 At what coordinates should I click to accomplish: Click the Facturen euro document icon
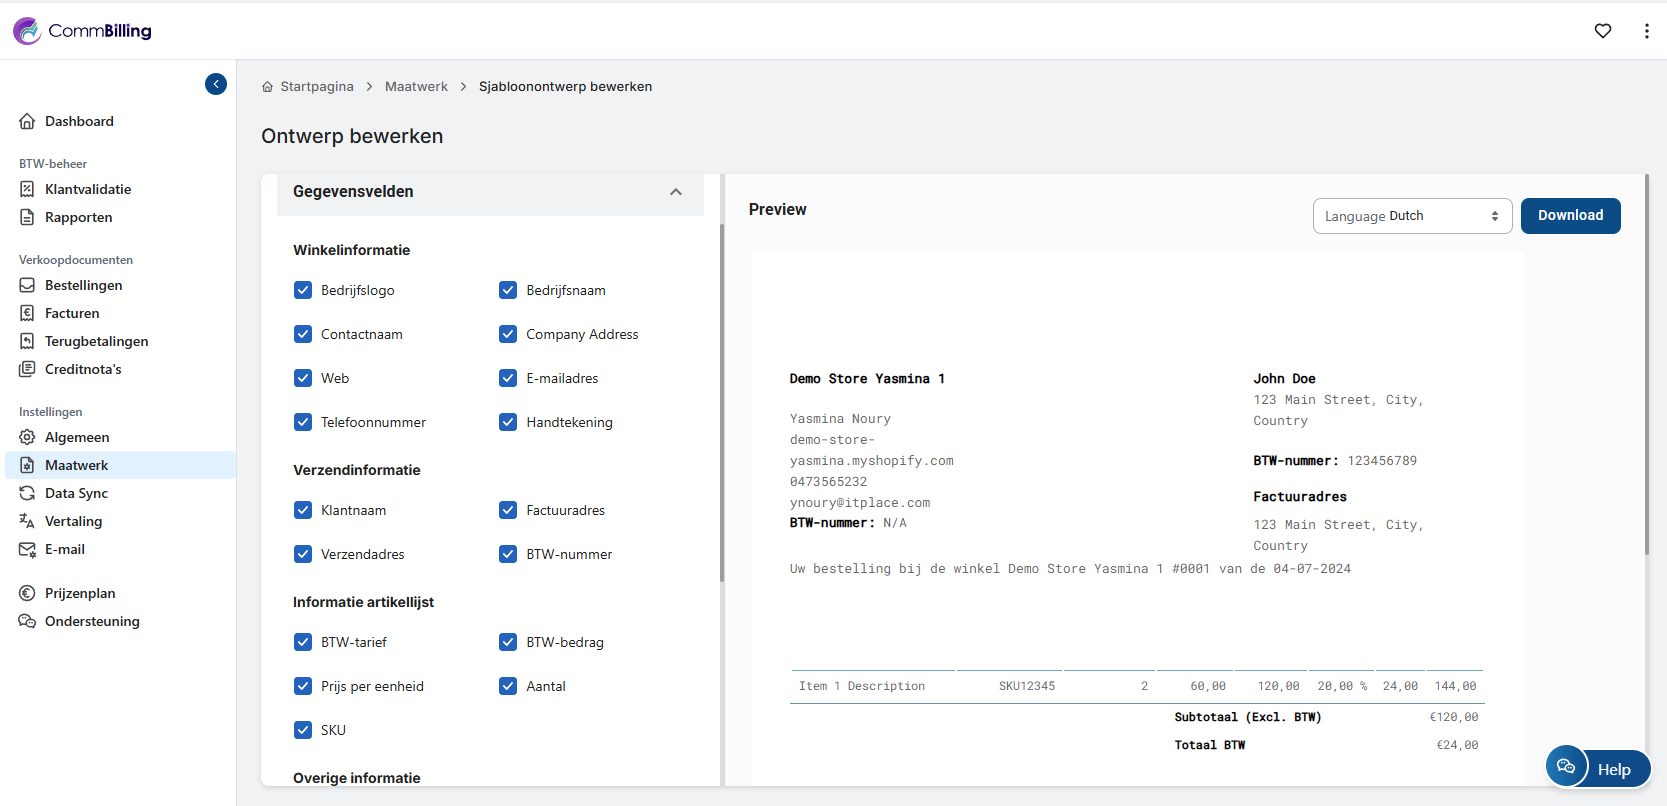tap(27, 313)
